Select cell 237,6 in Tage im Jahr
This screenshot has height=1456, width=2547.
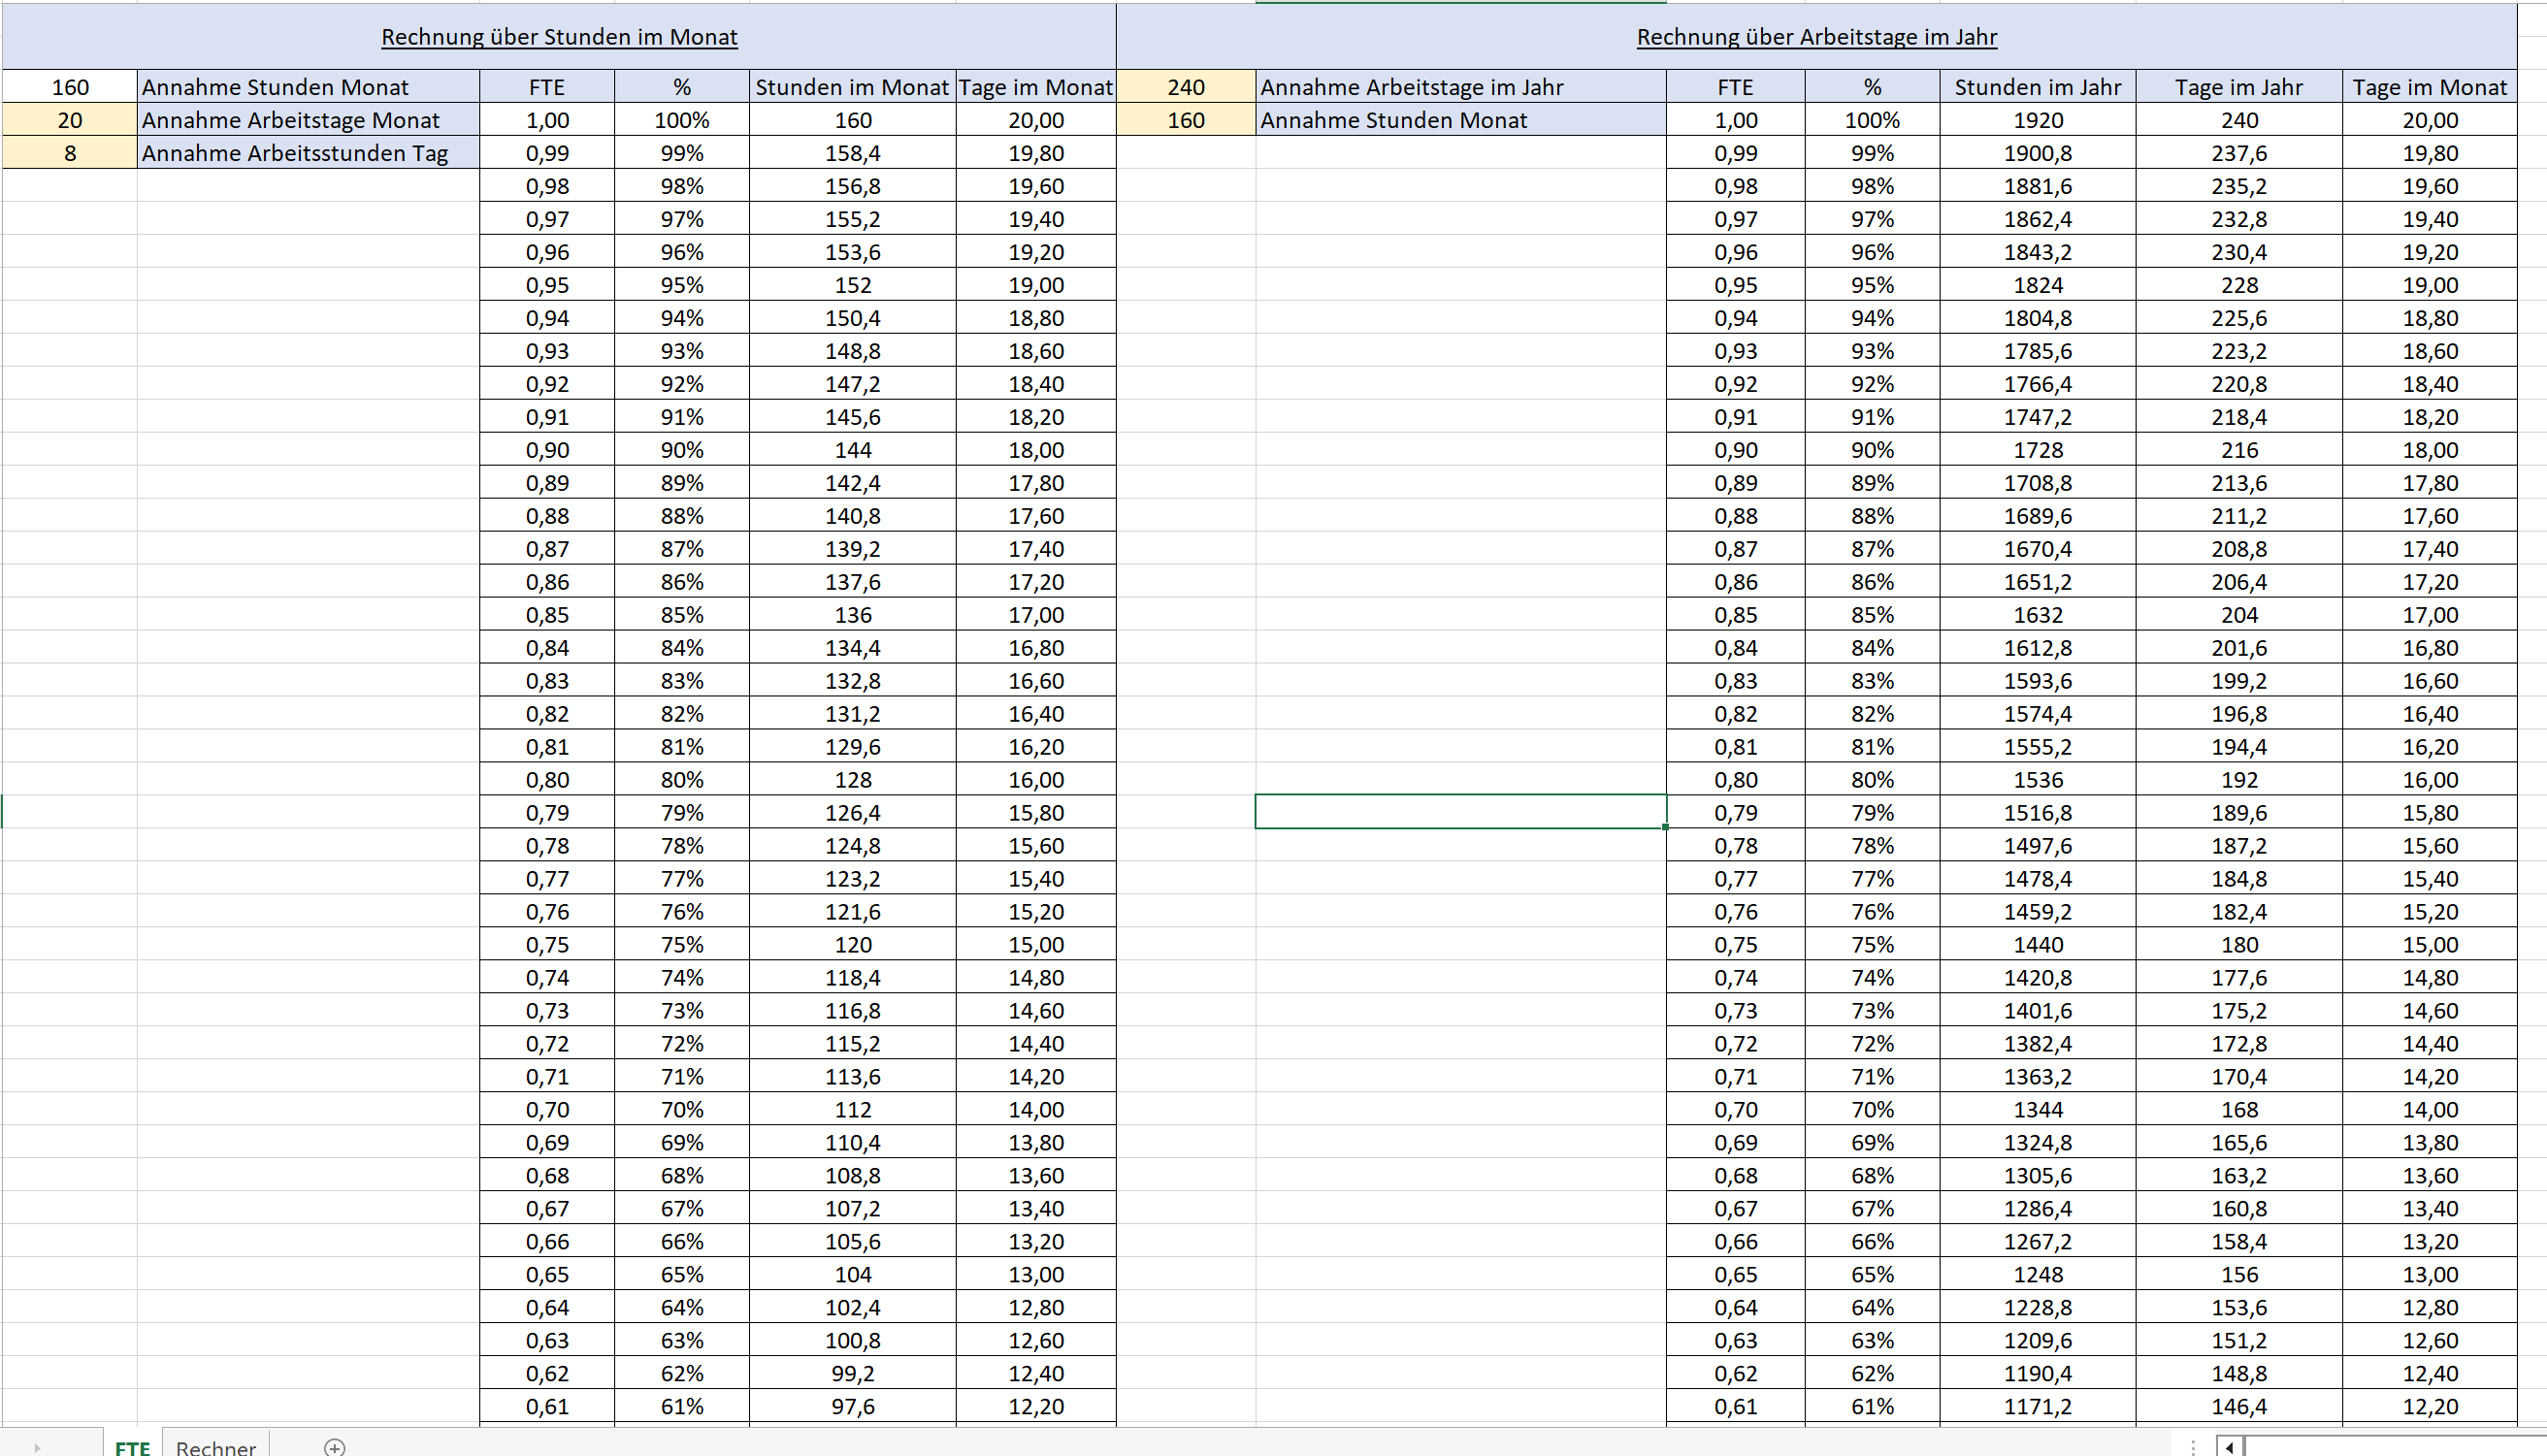(2238, 153)
